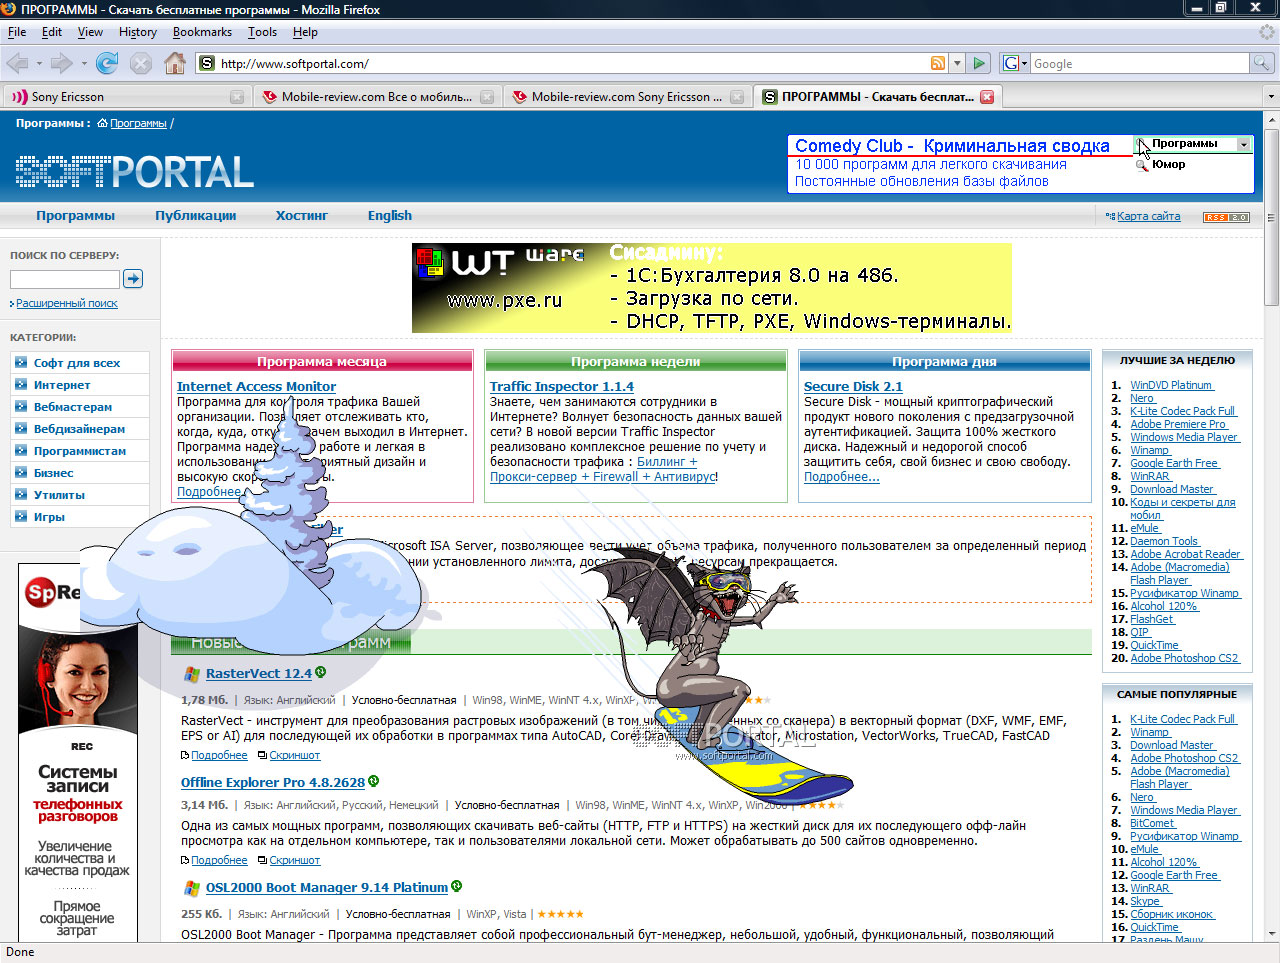Viewport: 1280px width, 963px height.
Task: Switch to the Sony Ericsson tab
Action: [127, 97]
